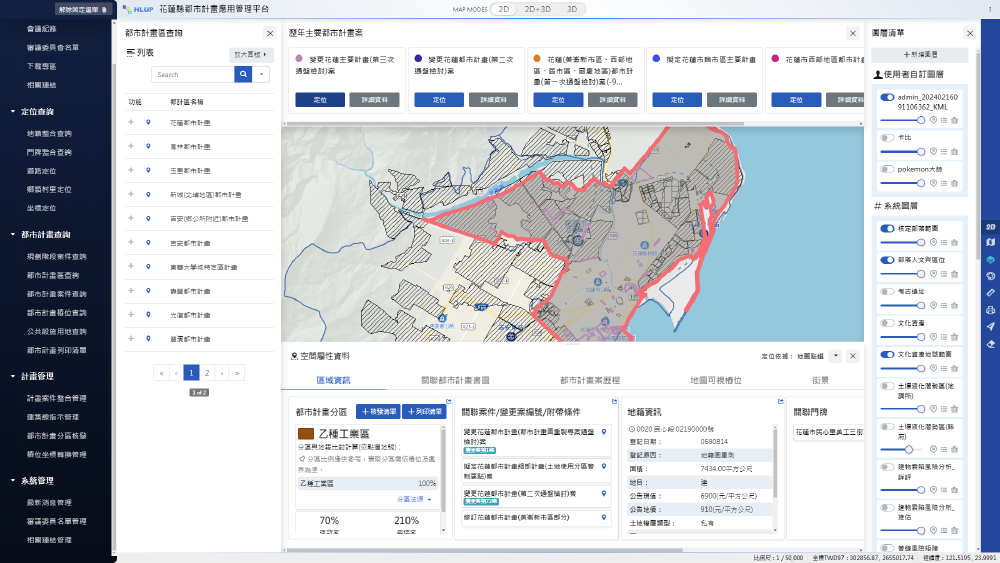Switch map mode to 3D

pyautogui.click(x=572, y=9)
